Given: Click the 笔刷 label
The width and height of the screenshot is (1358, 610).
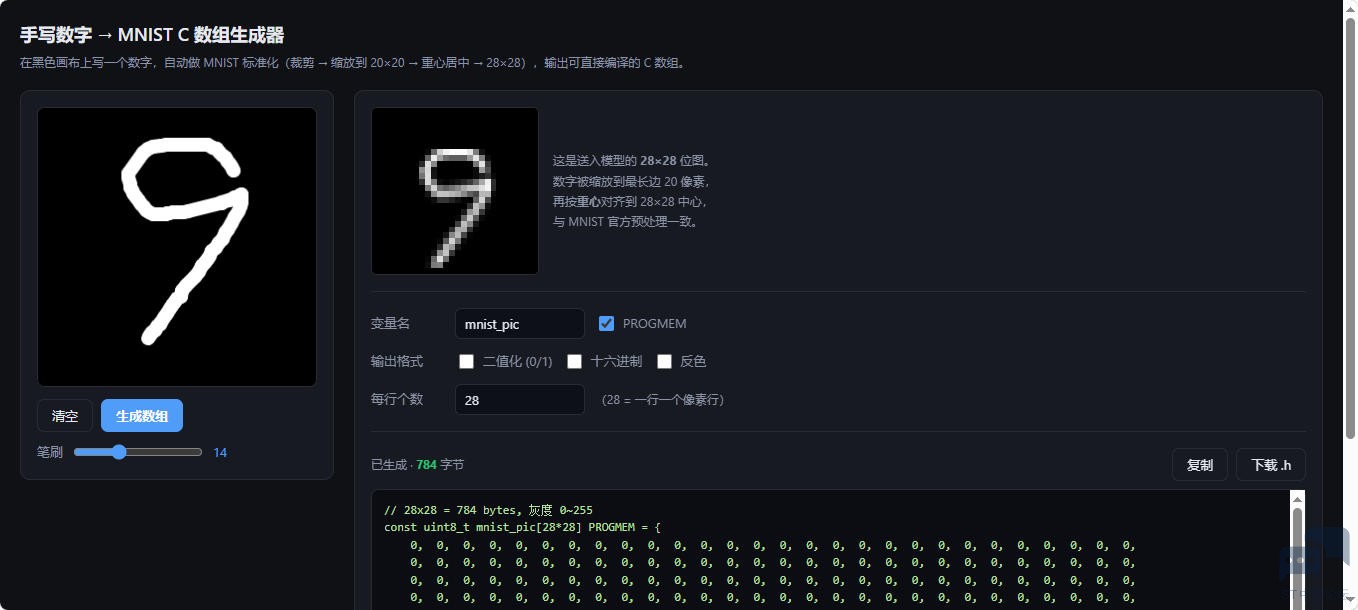Looking at the screenshot, I should pyautogui.click(x=50, y=452).
